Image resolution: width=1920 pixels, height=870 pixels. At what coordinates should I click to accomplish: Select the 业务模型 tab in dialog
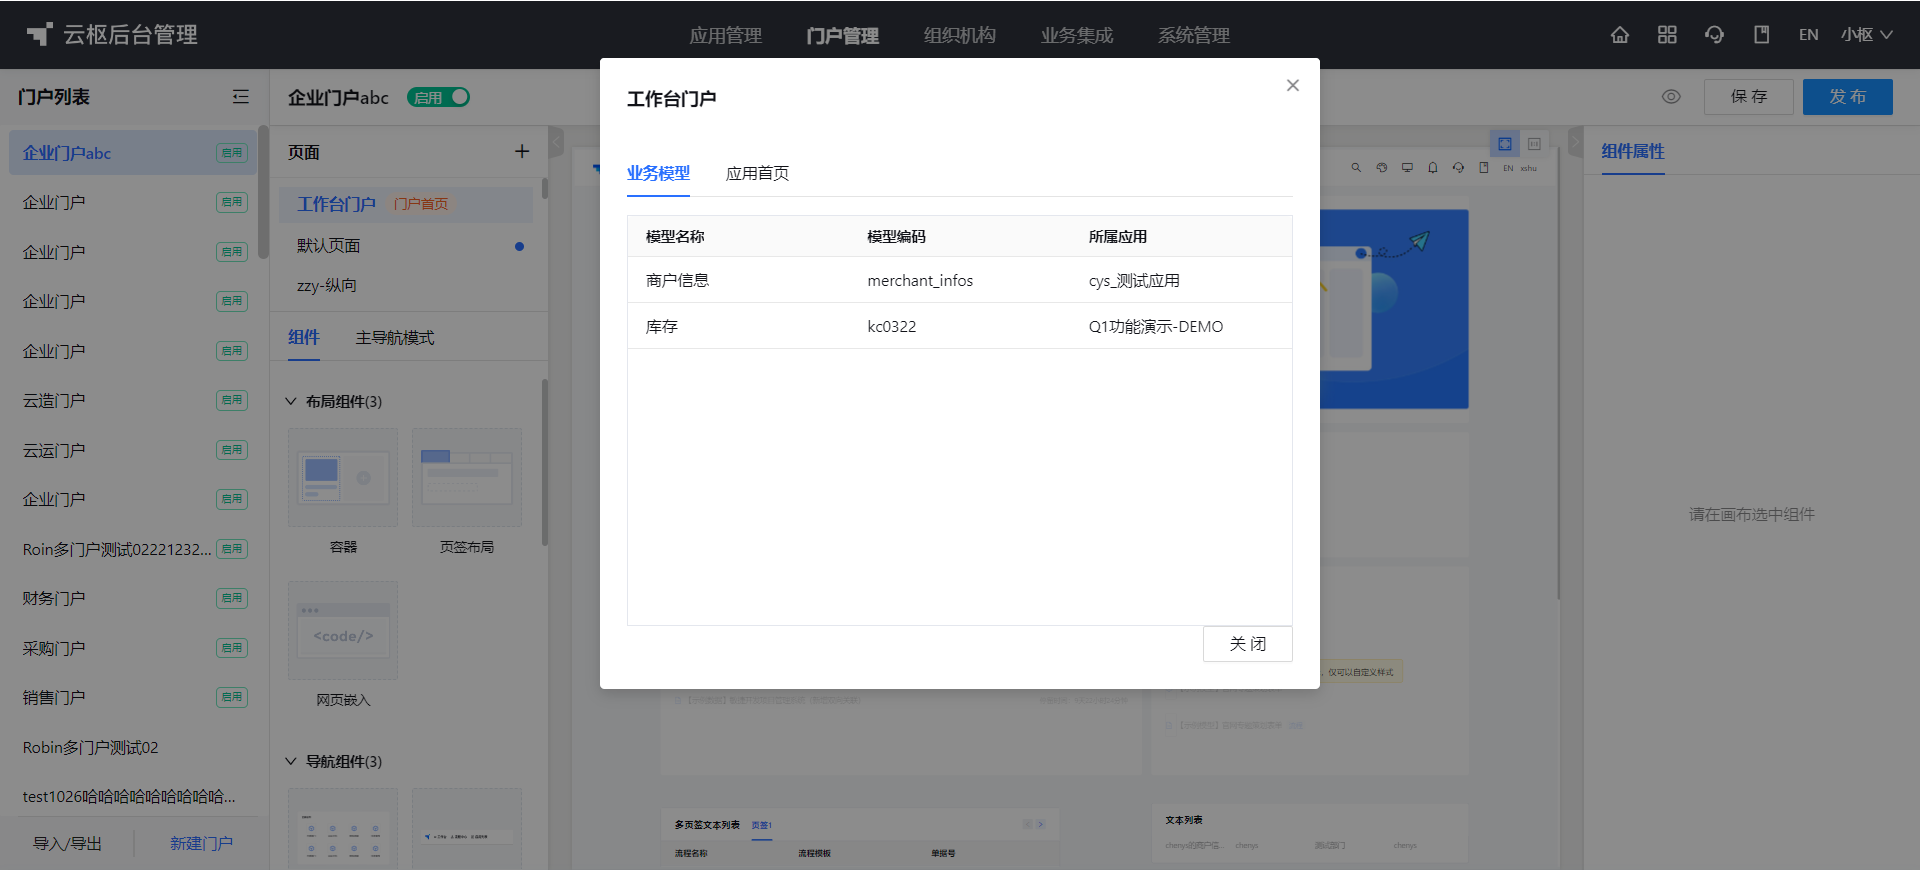click(x=658, y=173)
